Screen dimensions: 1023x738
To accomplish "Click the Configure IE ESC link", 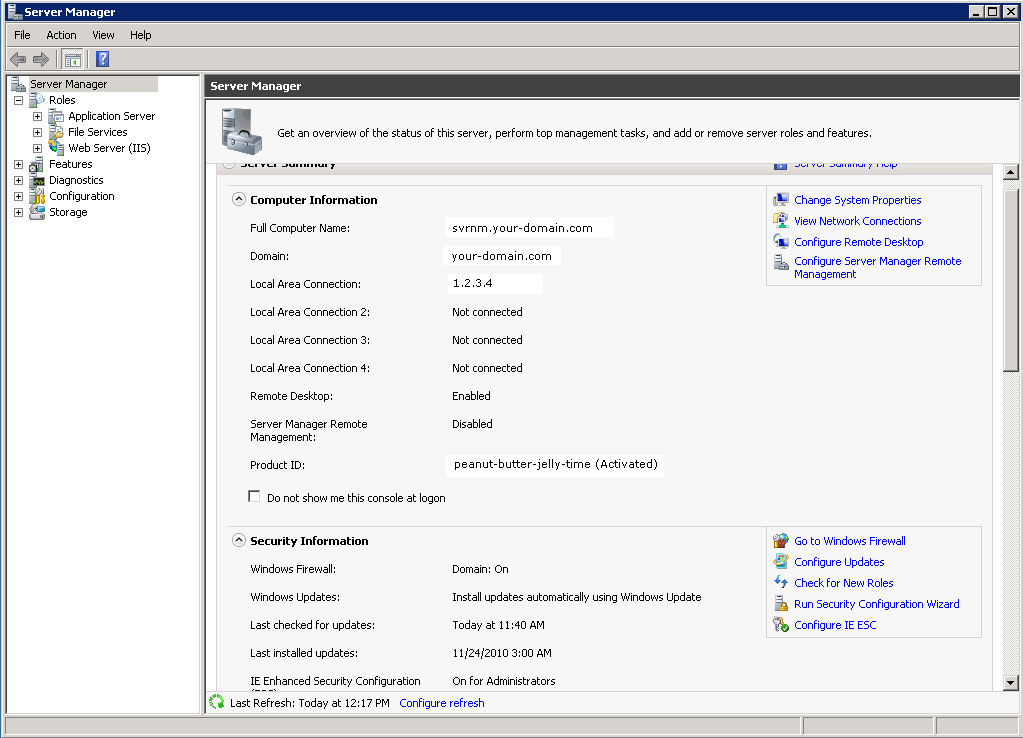I will tap(835, 625).
